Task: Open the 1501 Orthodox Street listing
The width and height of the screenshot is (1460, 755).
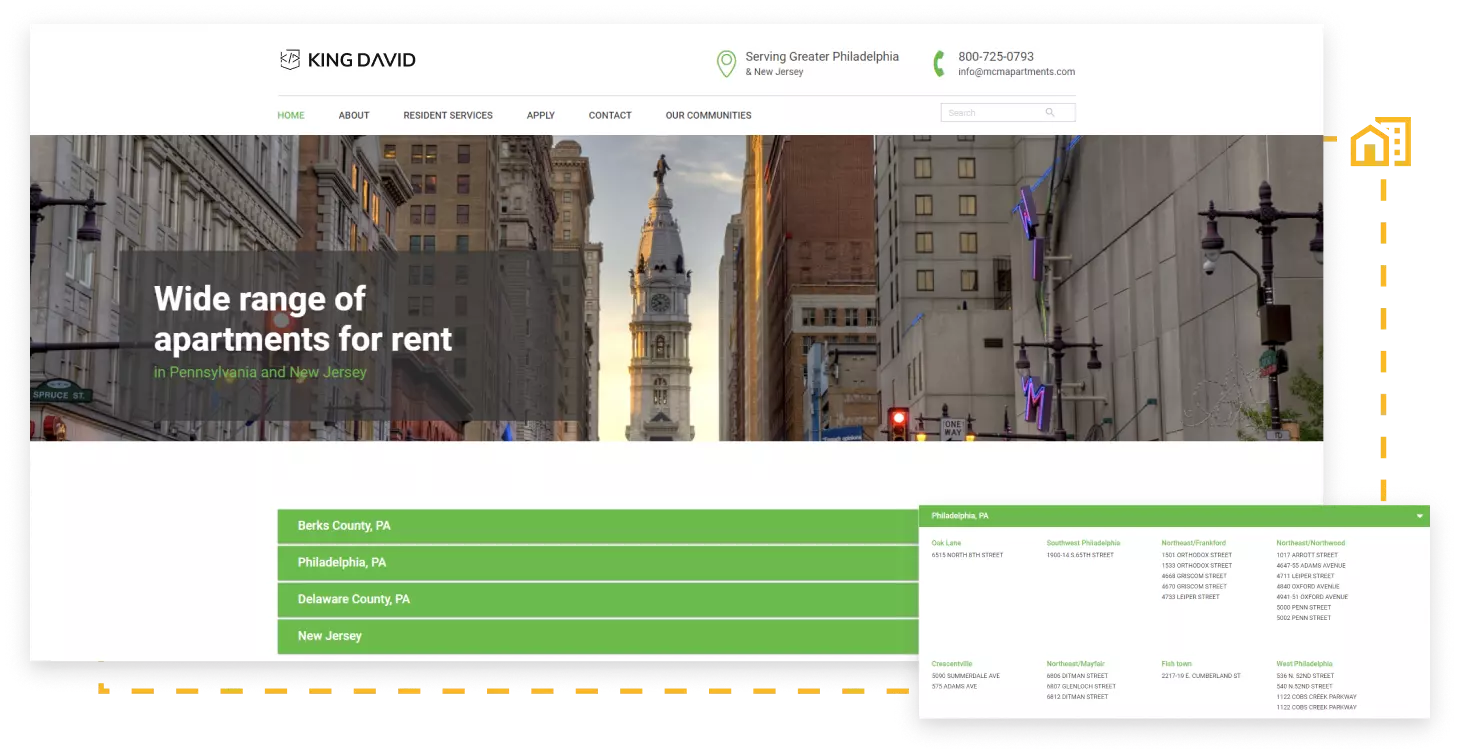Action: (x=1196, y=555)
